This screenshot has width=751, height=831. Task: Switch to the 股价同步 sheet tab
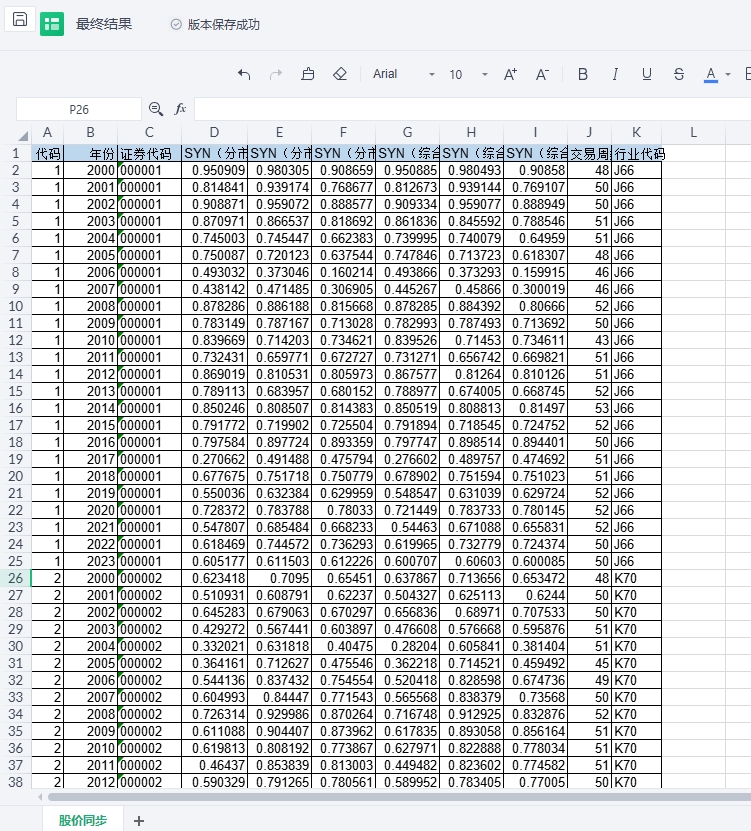pos(83,820)
